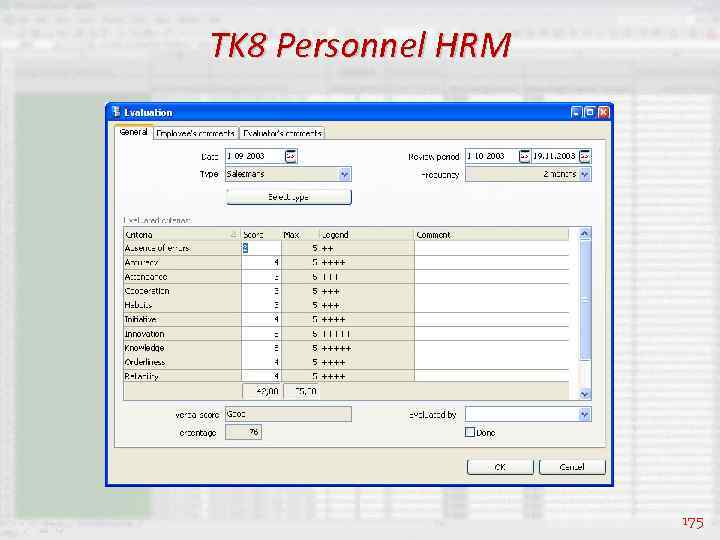Click the criteria table scrollbar thumb
The image size is (720, 540).
pos(585,300)
